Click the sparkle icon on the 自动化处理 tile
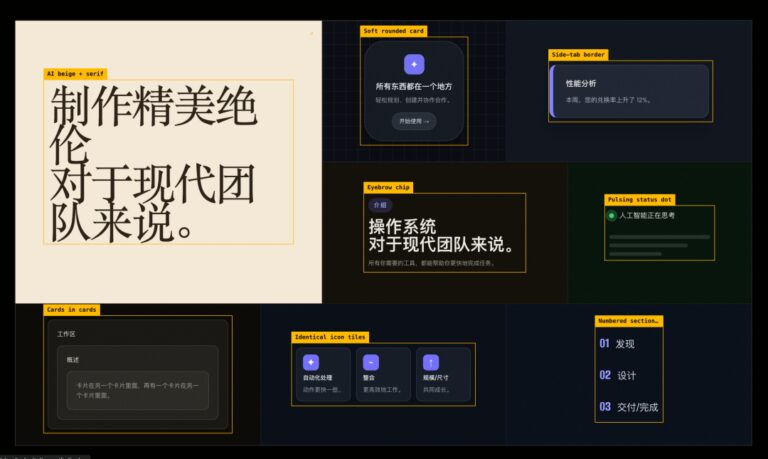Screen dimensions: 768x459 tap(311, 362)
